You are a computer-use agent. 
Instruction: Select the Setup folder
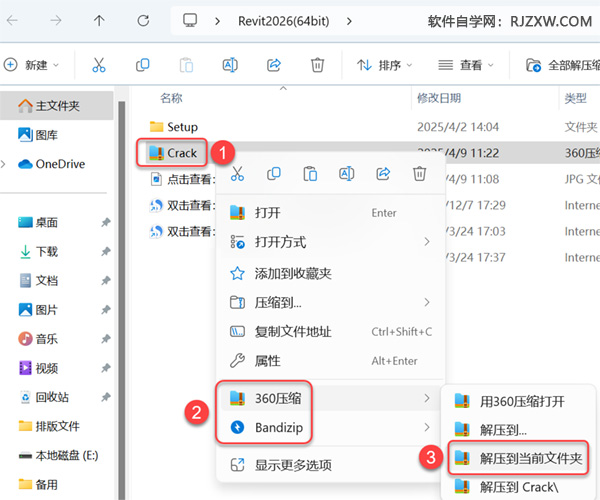(x=174, y=127)
